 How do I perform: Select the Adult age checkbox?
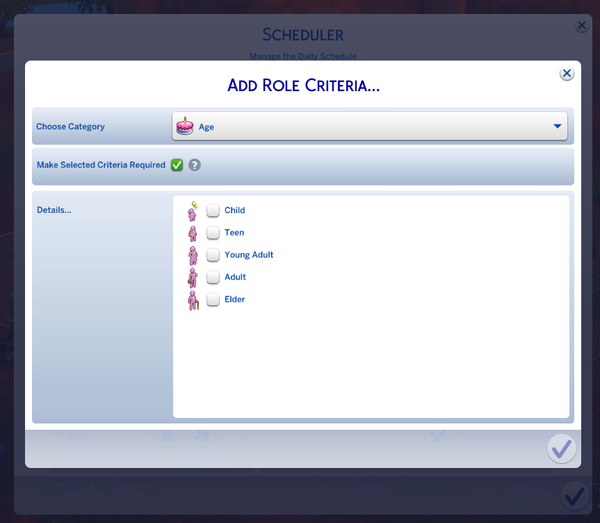(213, 277)
